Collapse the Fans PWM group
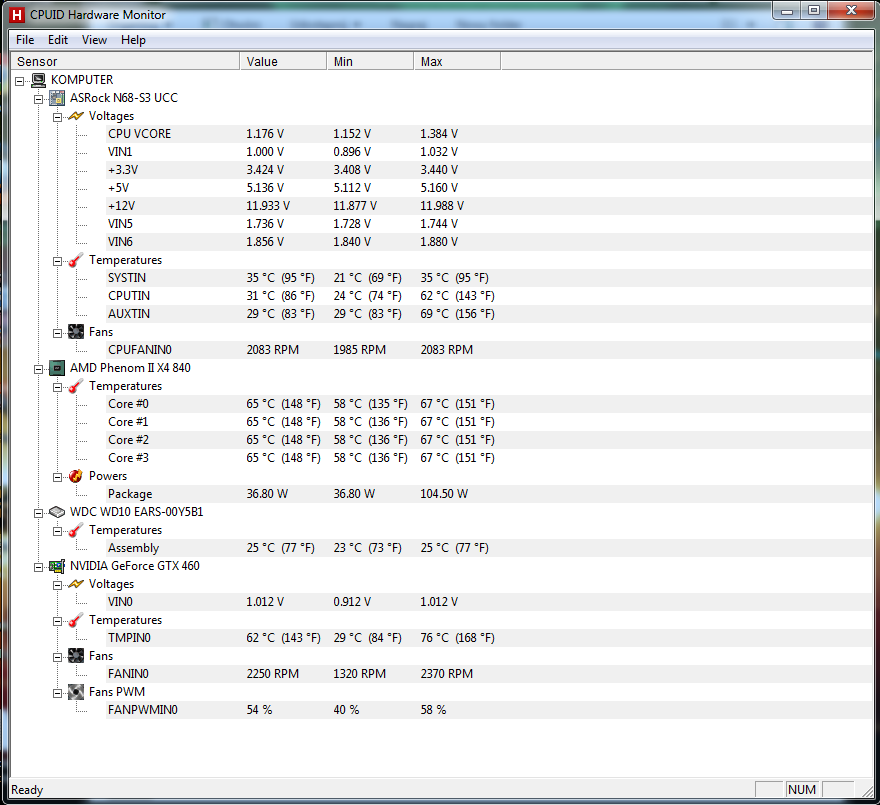 click(57, 693)
